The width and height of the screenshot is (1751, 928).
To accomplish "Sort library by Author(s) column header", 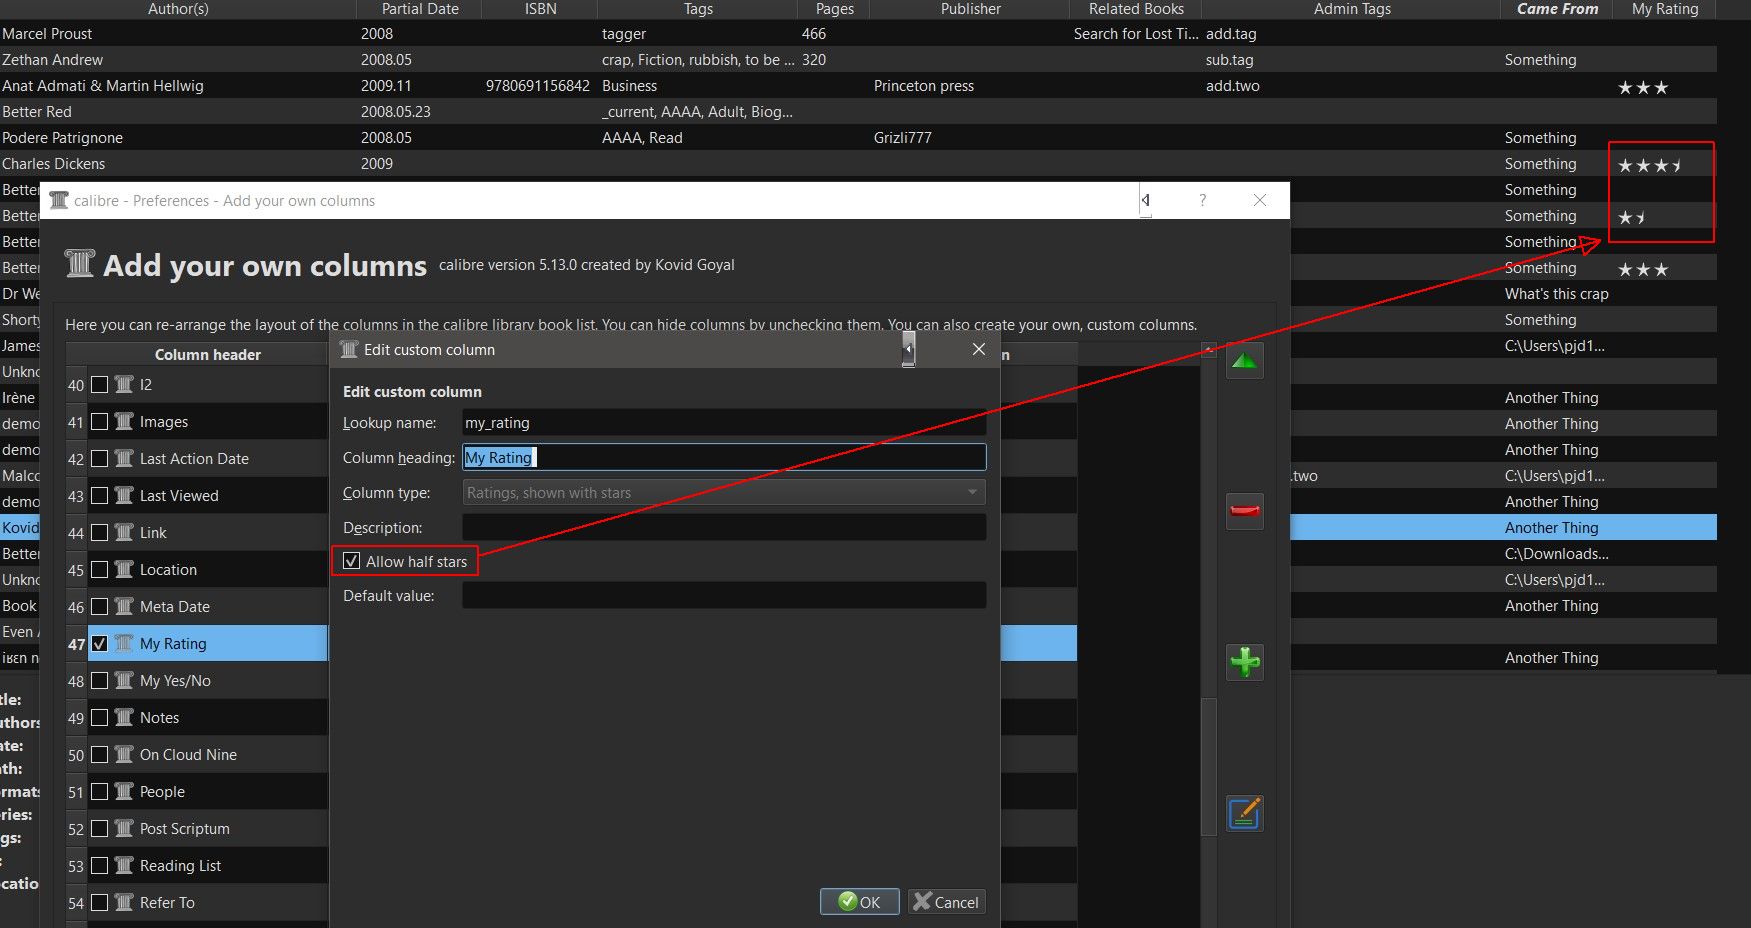I will 178,9.
